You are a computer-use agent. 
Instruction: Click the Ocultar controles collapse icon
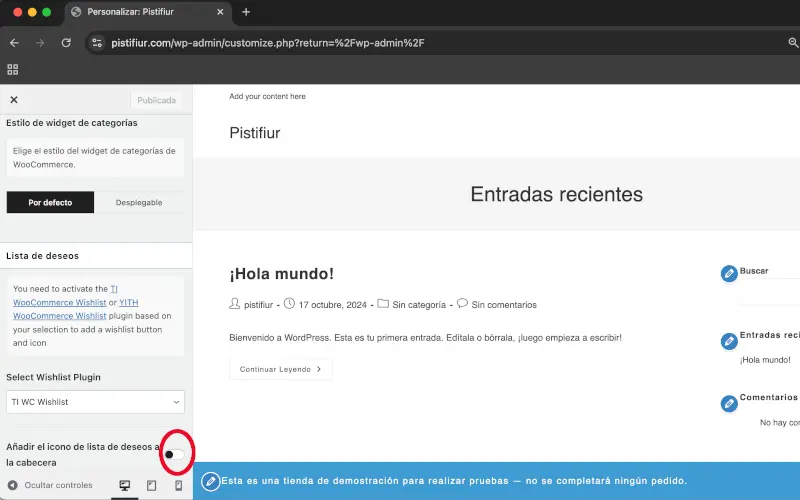pyautogui.click(x=13, y=485)
